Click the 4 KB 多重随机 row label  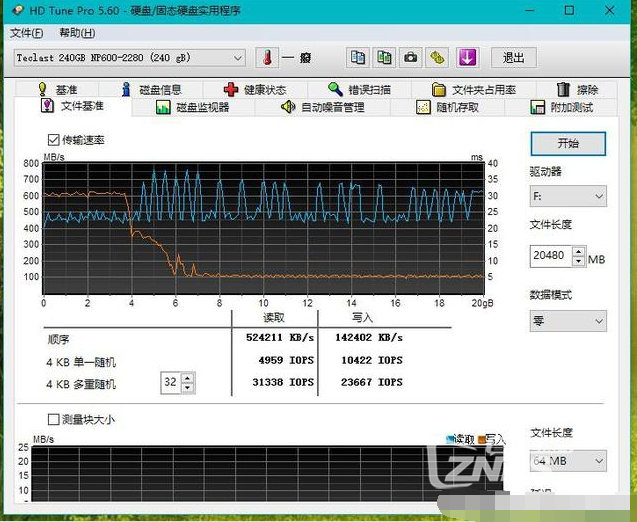tap(81, 384)
